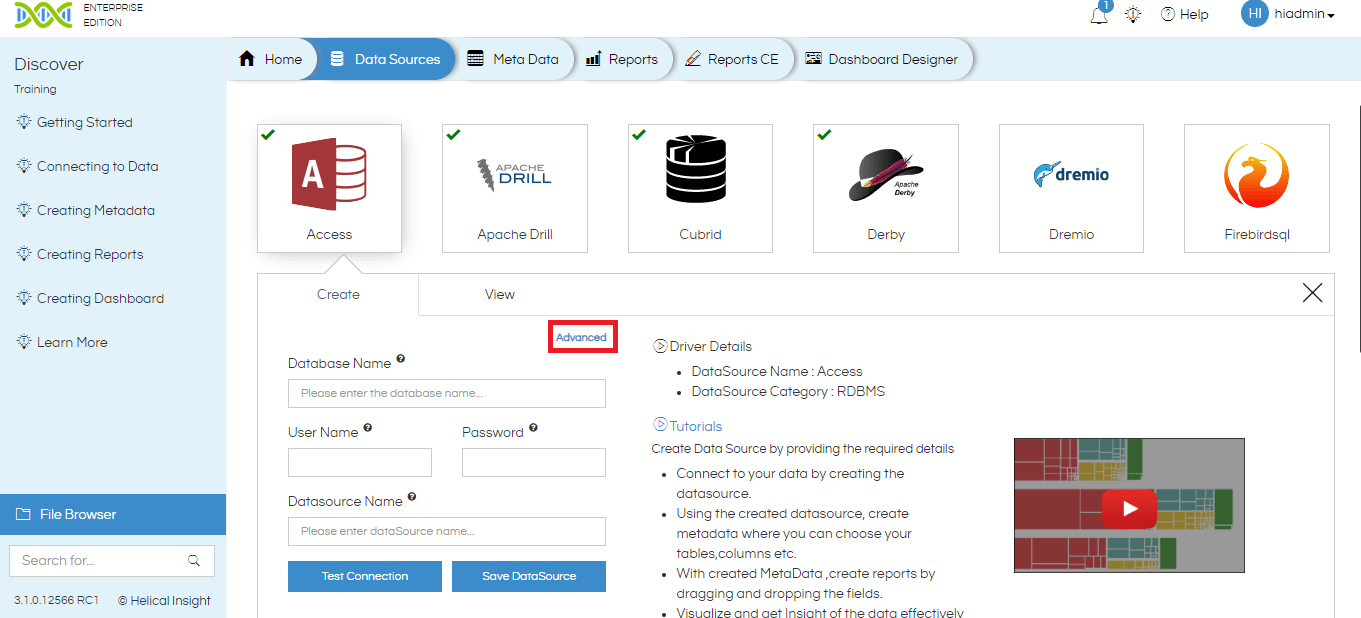Switch to the View tab

(499, 294)
